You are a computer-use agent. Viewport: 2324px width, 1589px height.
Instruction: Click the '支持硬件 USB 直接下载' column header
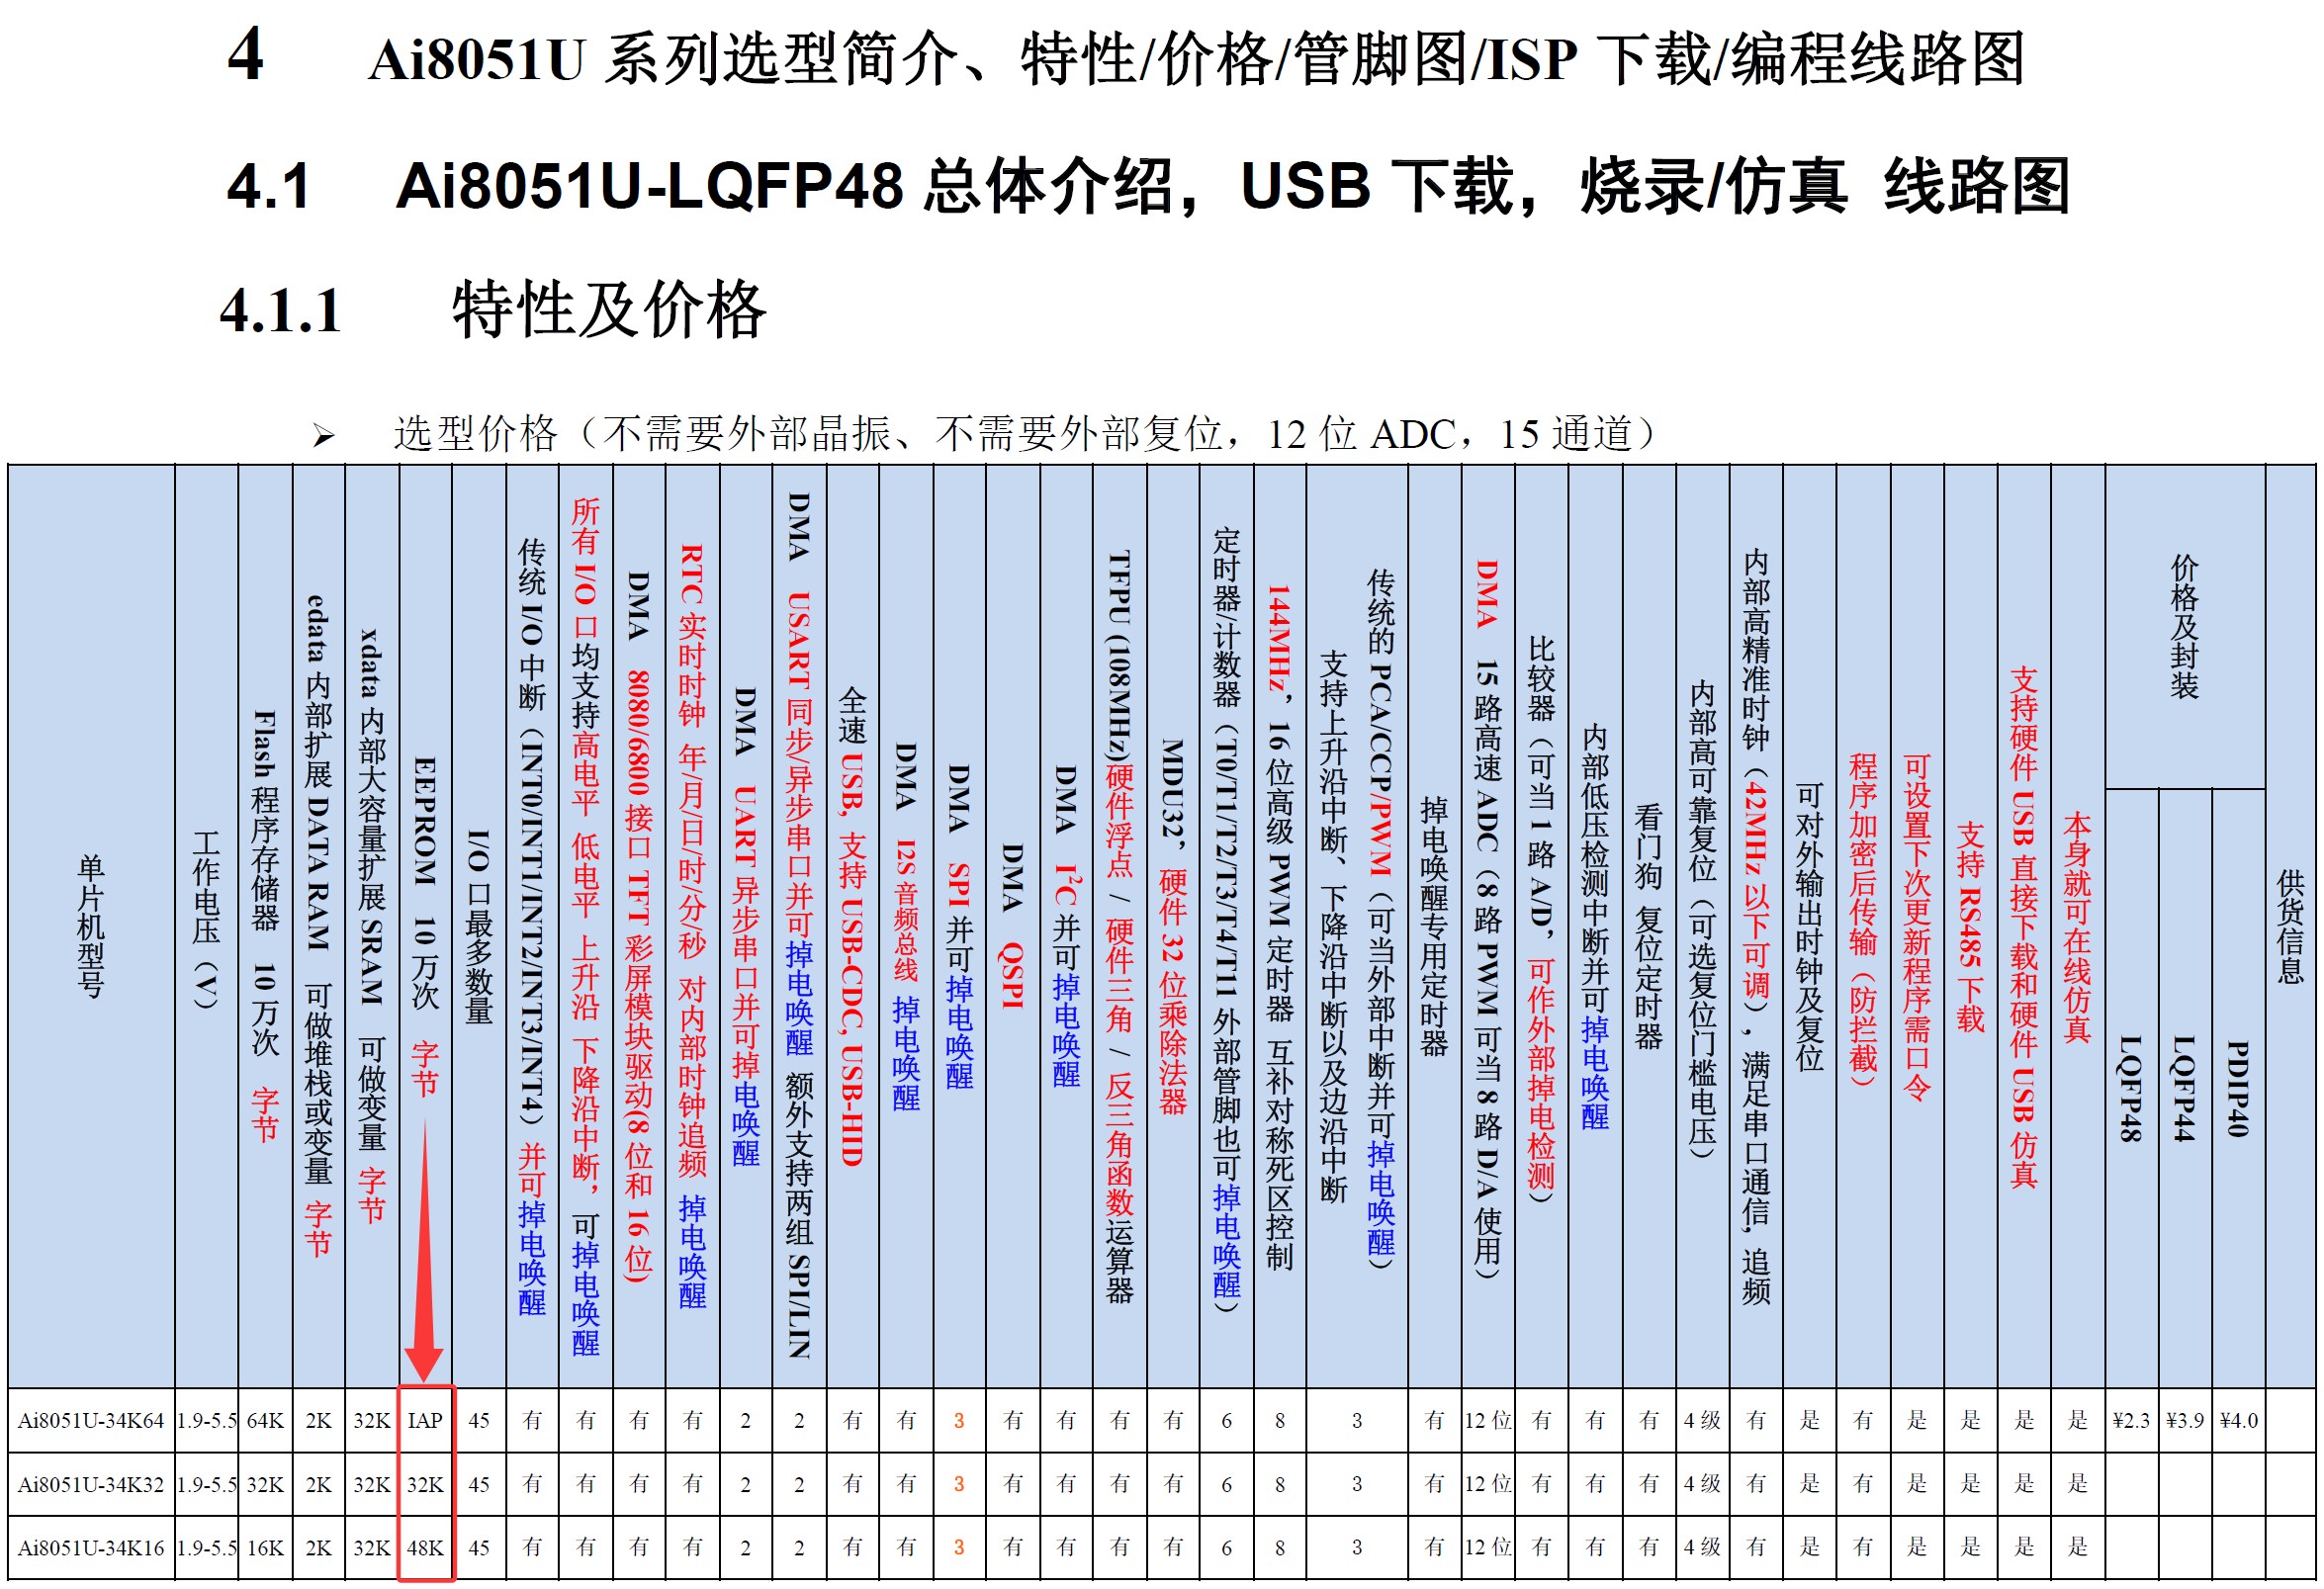pos(2023,926)
